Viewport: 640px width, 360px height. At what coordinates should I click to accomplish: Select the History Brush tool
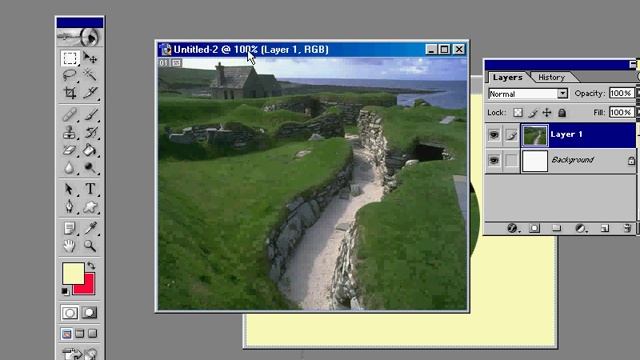click(90, 132)
